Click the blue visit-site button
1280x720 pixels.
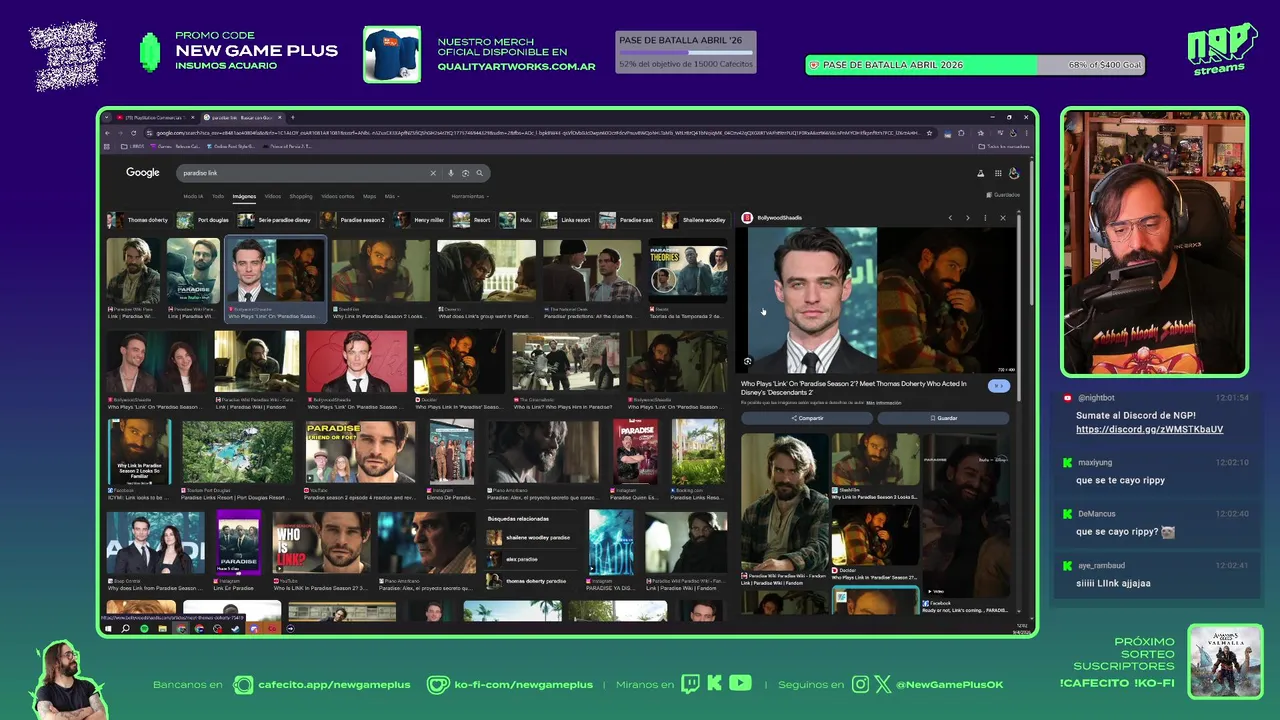coord(998,386)
